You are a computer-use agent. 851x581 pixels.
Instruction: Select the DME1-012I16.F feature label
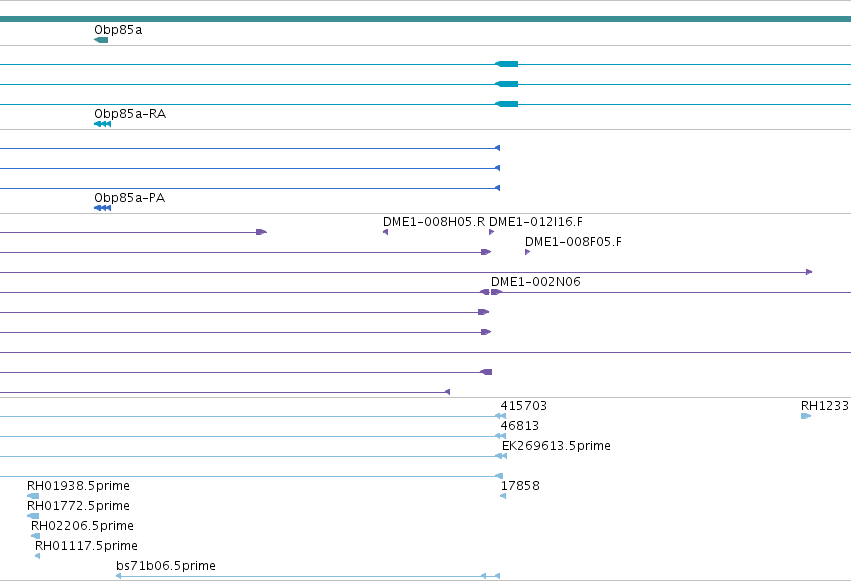(x=536, y=222)
